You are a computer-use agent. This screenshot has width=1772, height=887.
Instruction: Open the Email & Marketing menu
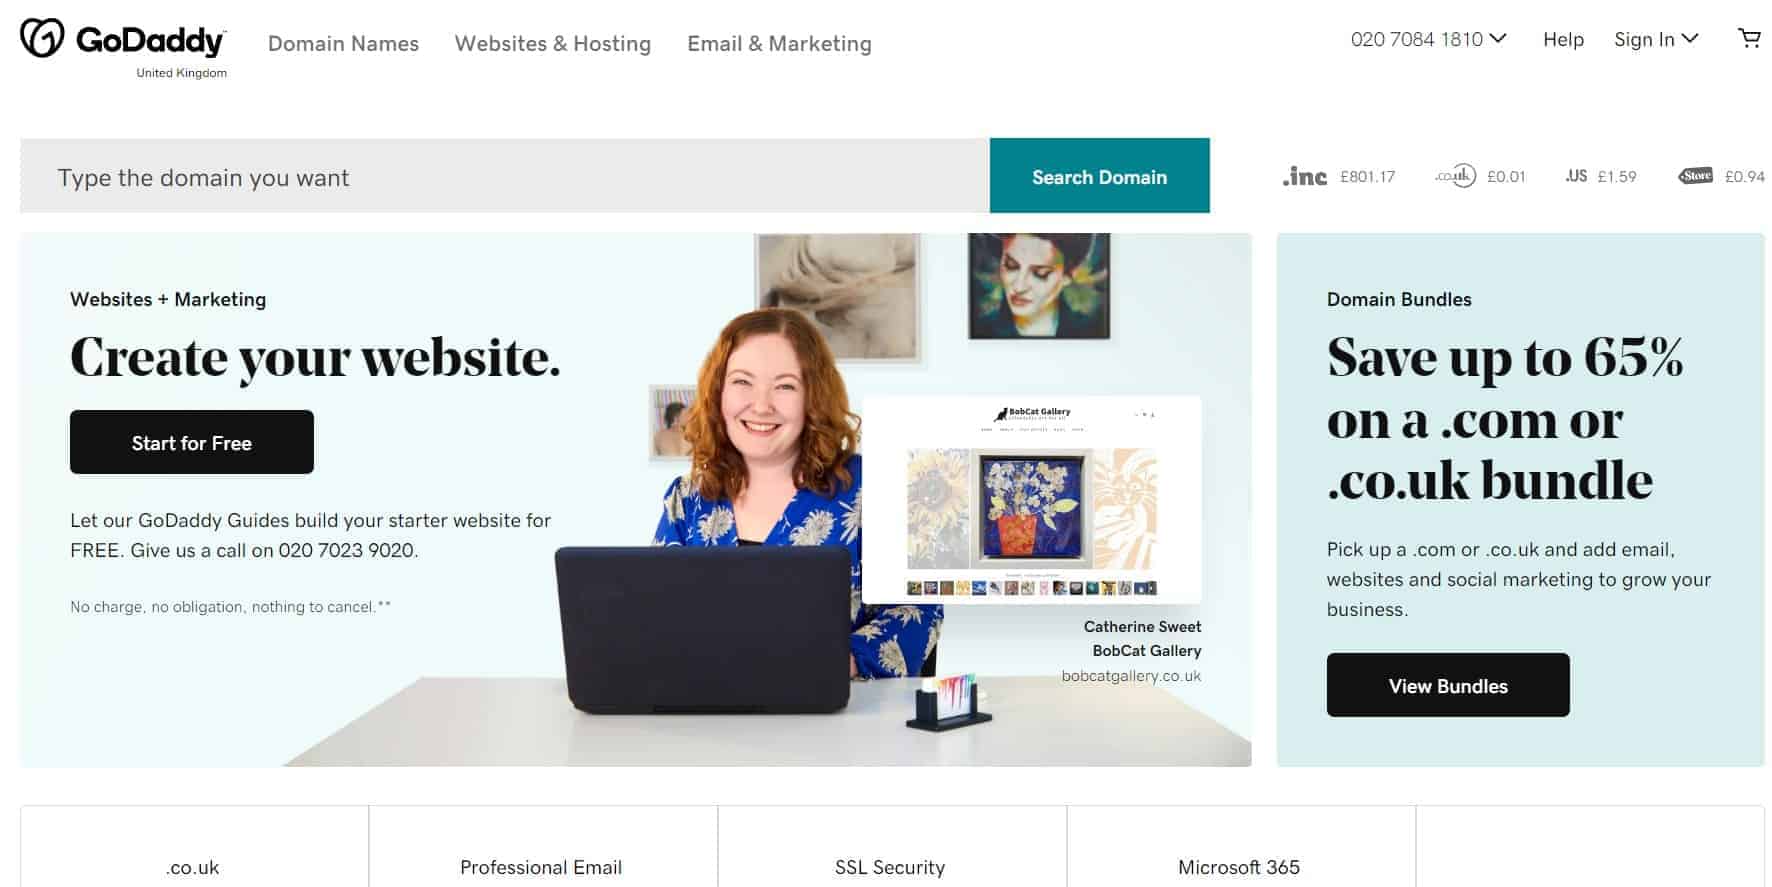pyautogui.click(x=779, y=44)
